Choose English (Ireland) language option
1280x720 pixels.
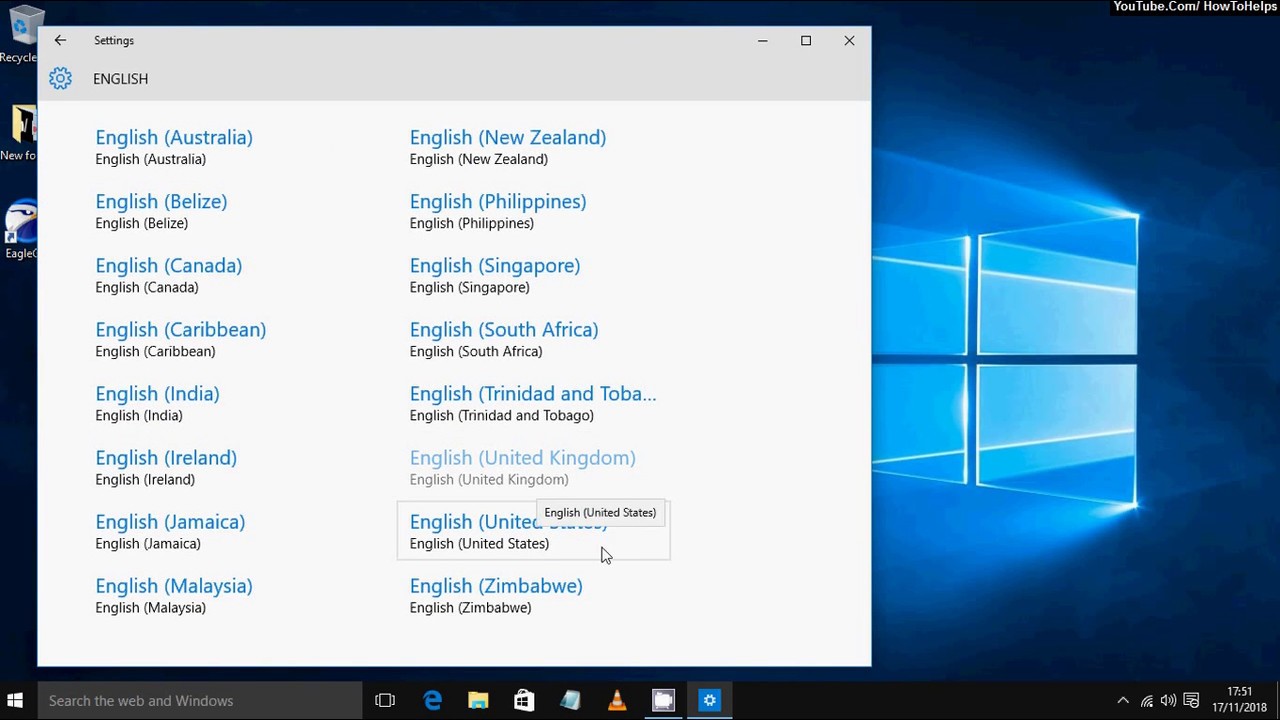tap(166, 467)
